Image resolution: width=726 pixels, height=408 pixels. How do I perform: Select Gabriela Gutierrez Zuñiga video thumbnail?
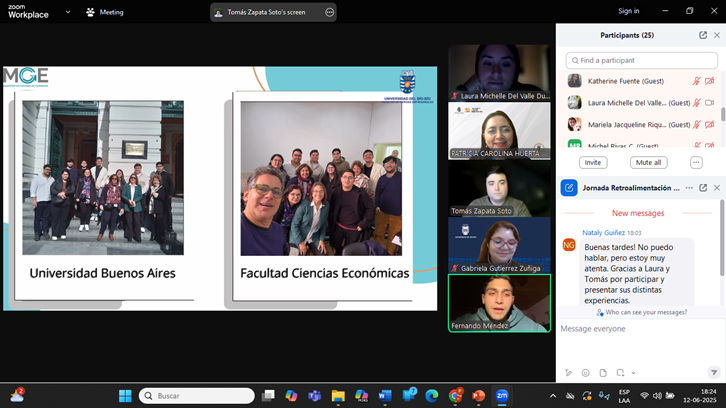coord(499,245)
